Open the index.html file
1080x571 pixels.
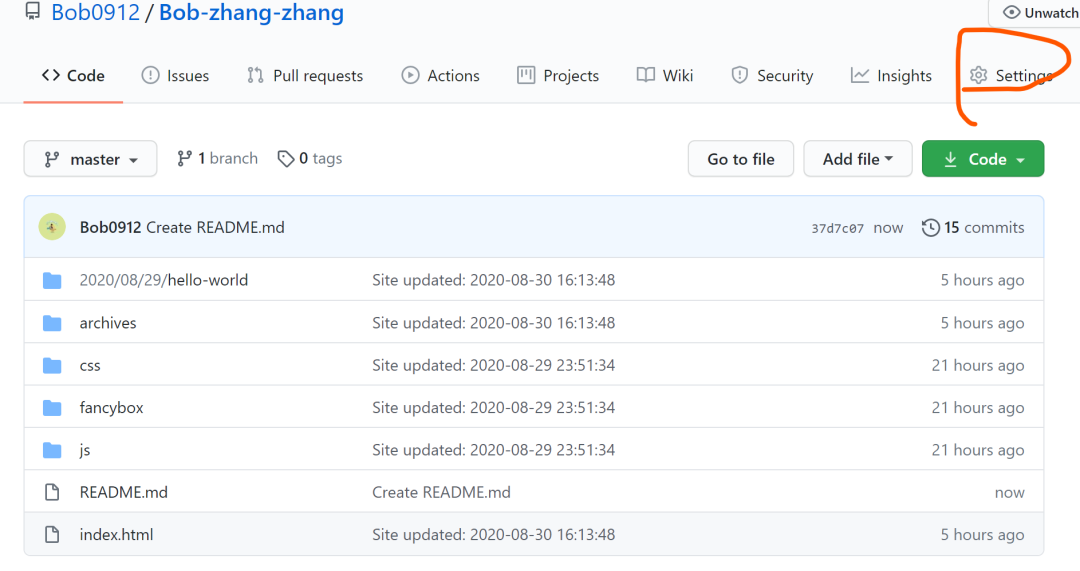click(116, 534)
